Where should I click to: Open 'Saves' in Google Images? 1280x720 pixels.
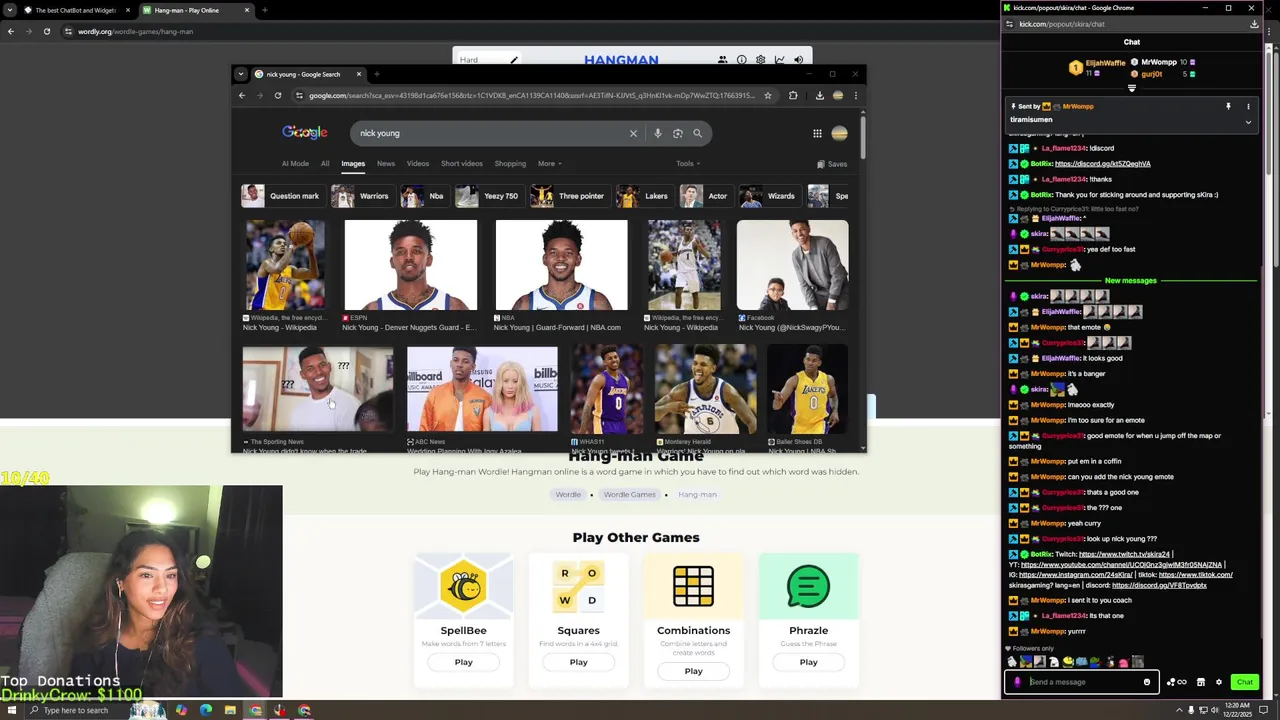tap(832, 164)
